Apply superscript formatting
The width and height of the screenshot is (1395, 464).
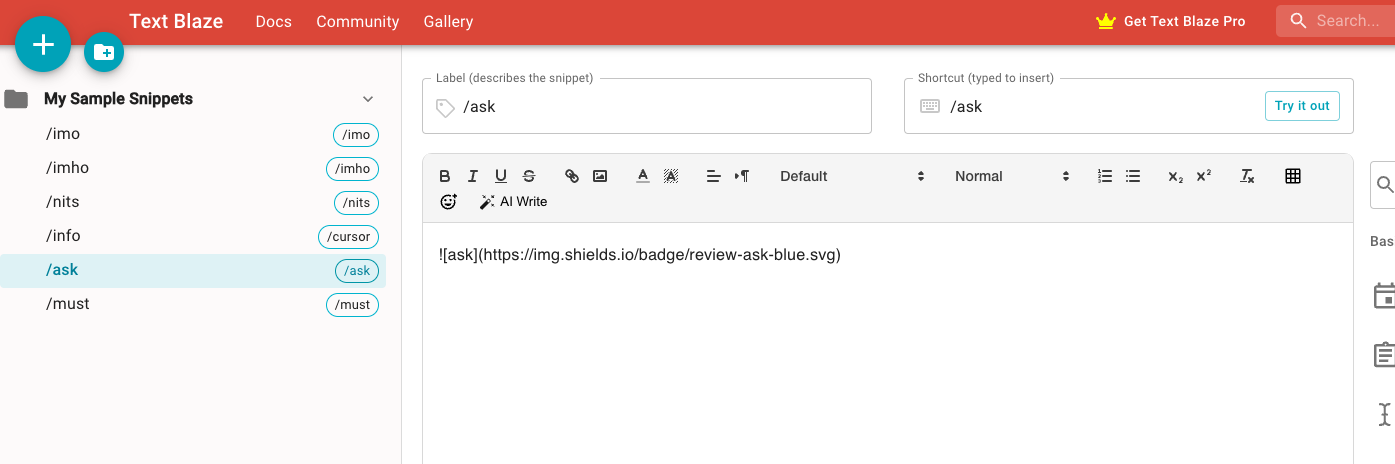coord(1204,176)
